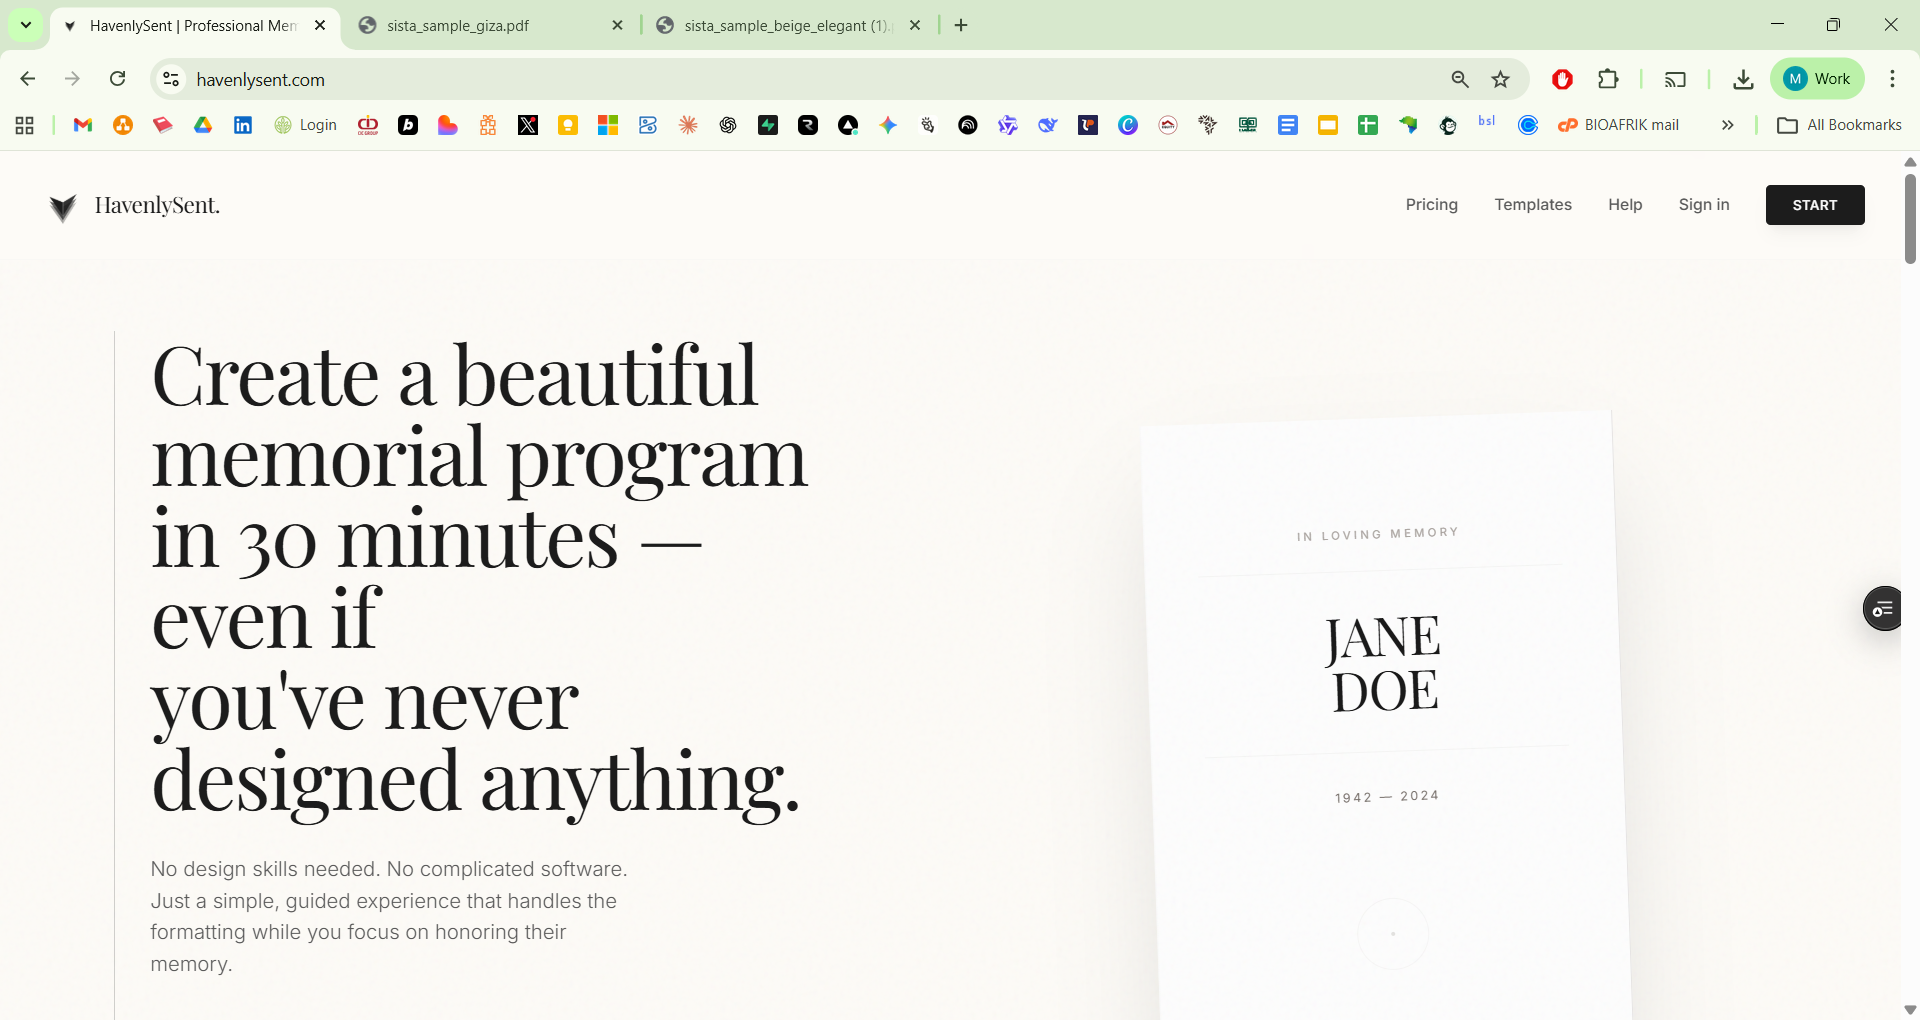Open the Microsoft bookmark

(x=608, y=125)
